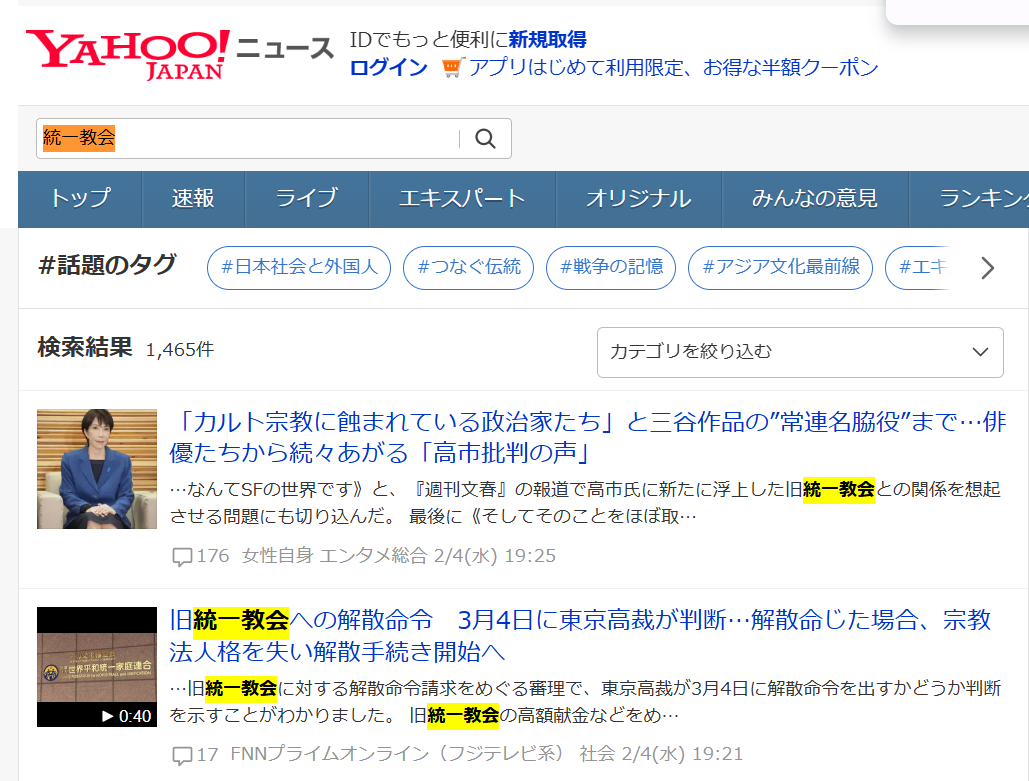Select the #戦争の記憶 tag

point(611,268)
